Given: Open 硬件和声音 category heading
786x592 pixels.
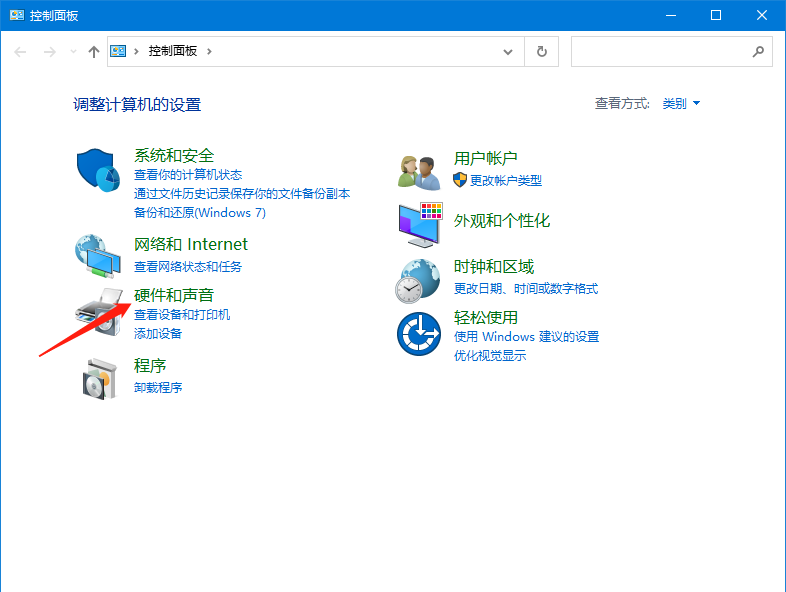Looking at the screenshot, I should (x=174, y=295).
